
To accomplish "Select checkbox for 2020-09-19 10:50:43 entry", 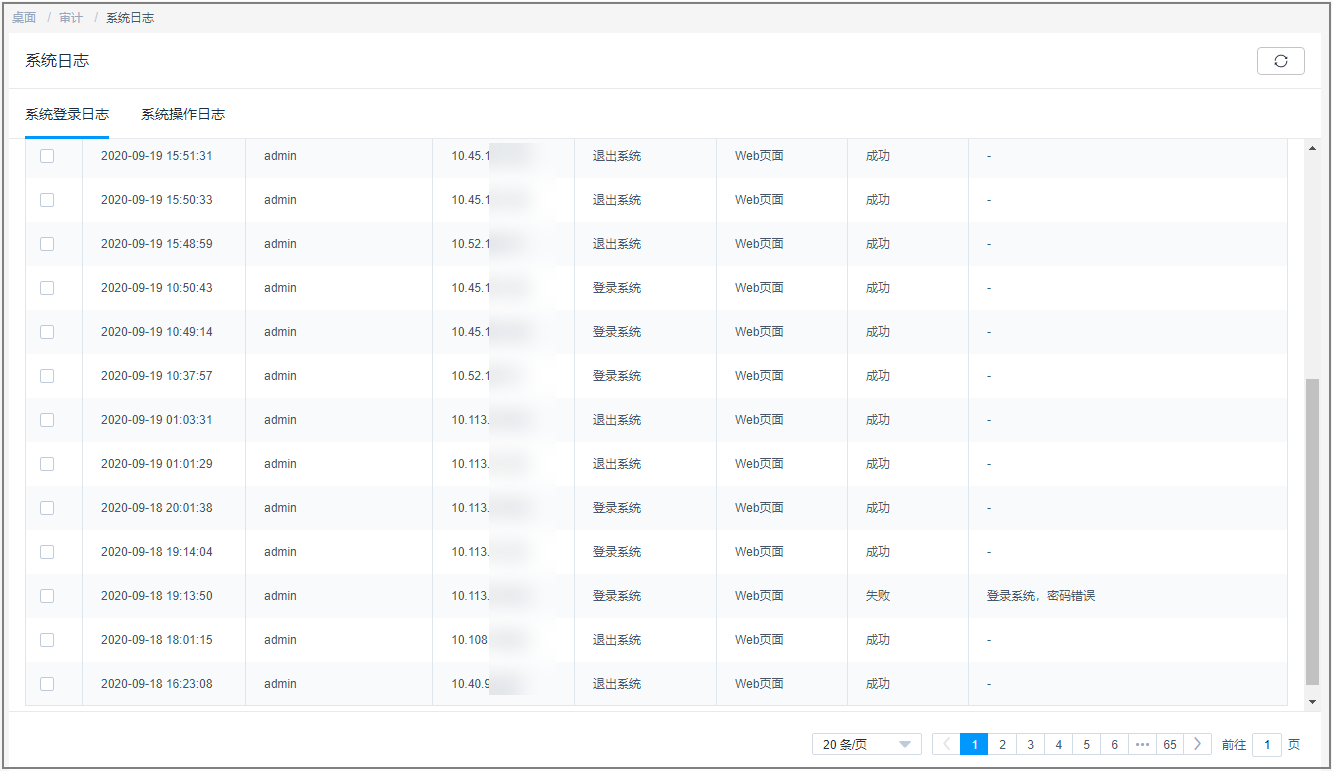I will pos(47,288).
